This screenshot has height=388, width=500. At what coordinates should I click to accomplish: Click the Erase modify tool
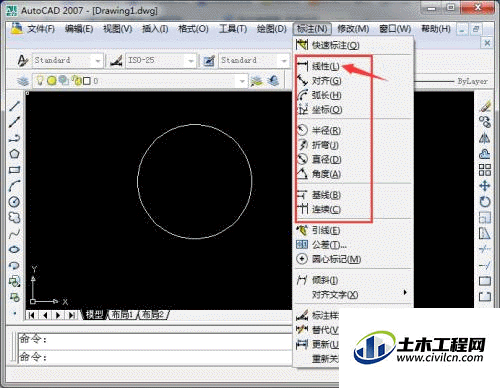(485, 106)
